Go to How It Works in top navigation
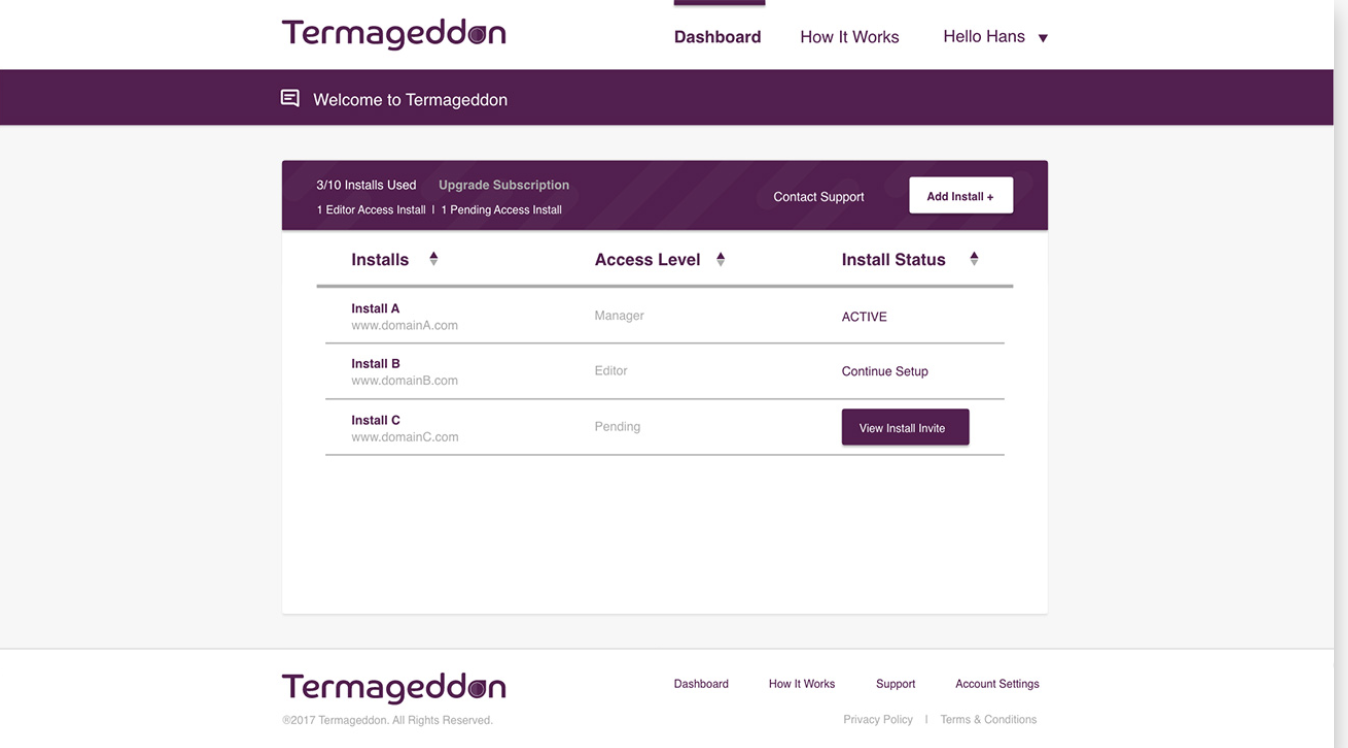1348x748 pixels. point(849,37)
